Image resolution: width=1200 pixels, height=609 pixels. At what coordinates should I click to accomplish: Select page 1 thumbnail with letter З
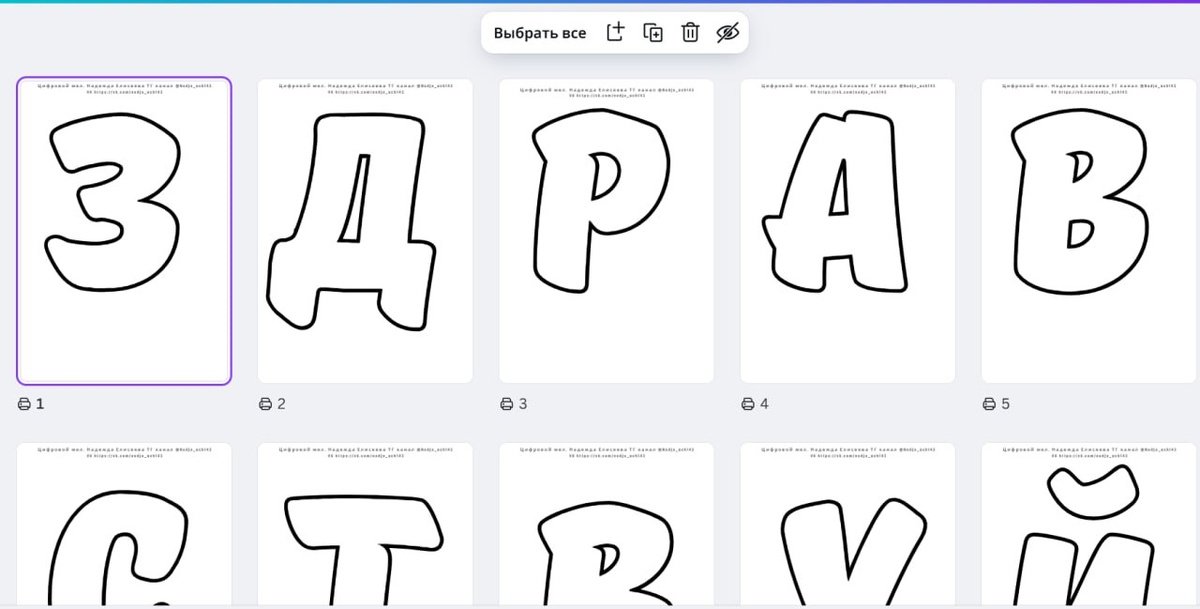point(124,231)
